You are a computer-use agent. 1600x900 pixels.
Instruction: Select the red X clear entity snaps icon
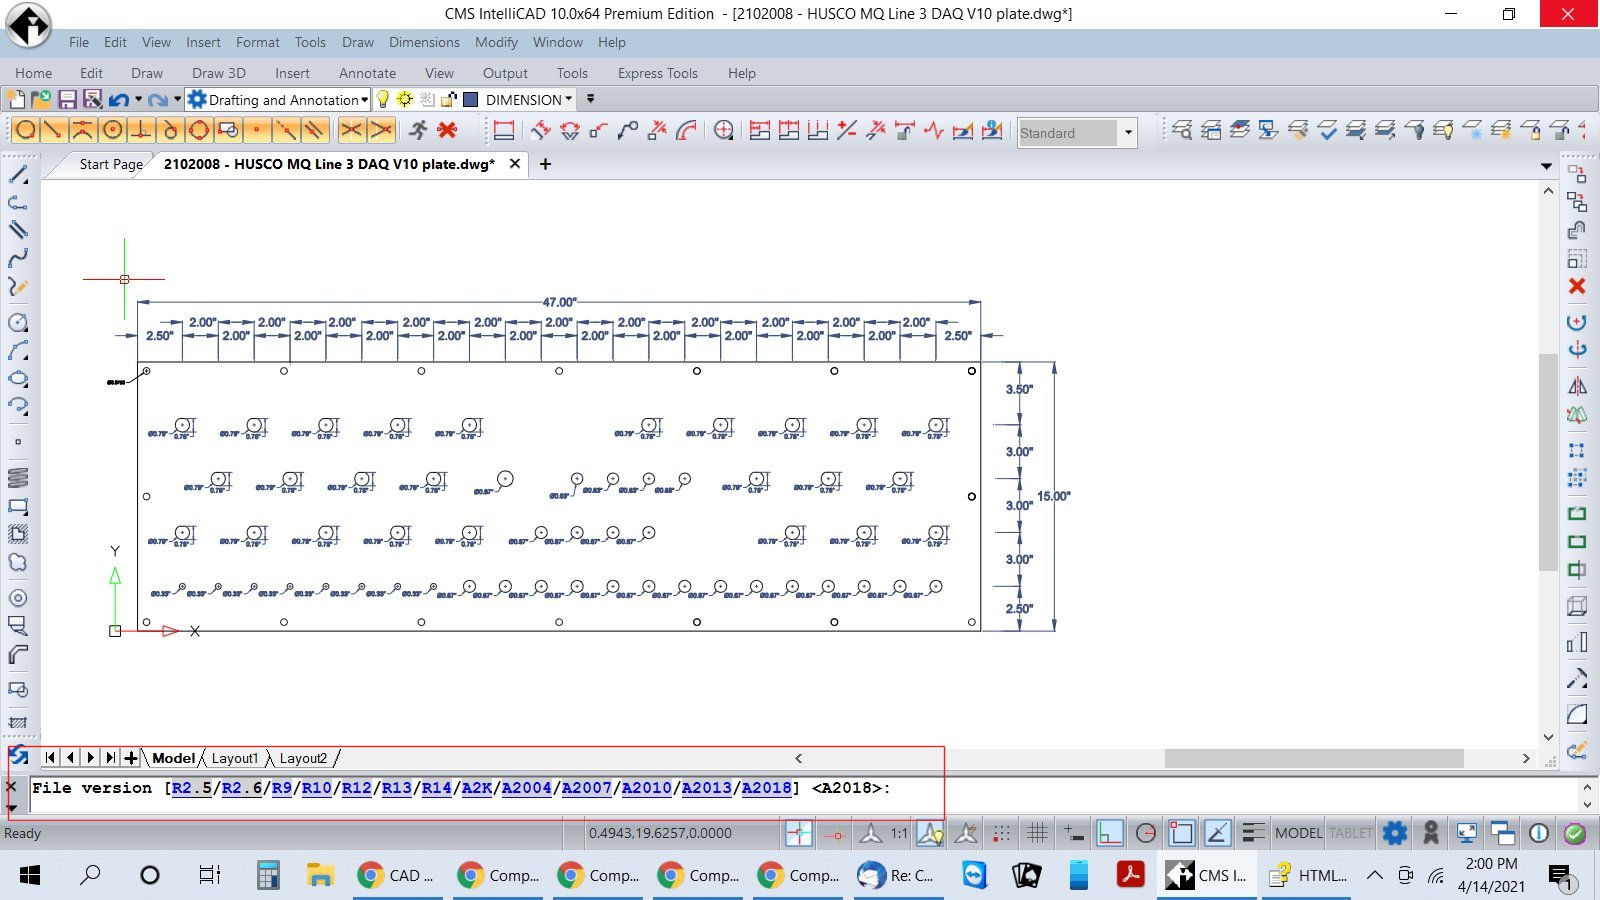point(447,130)
